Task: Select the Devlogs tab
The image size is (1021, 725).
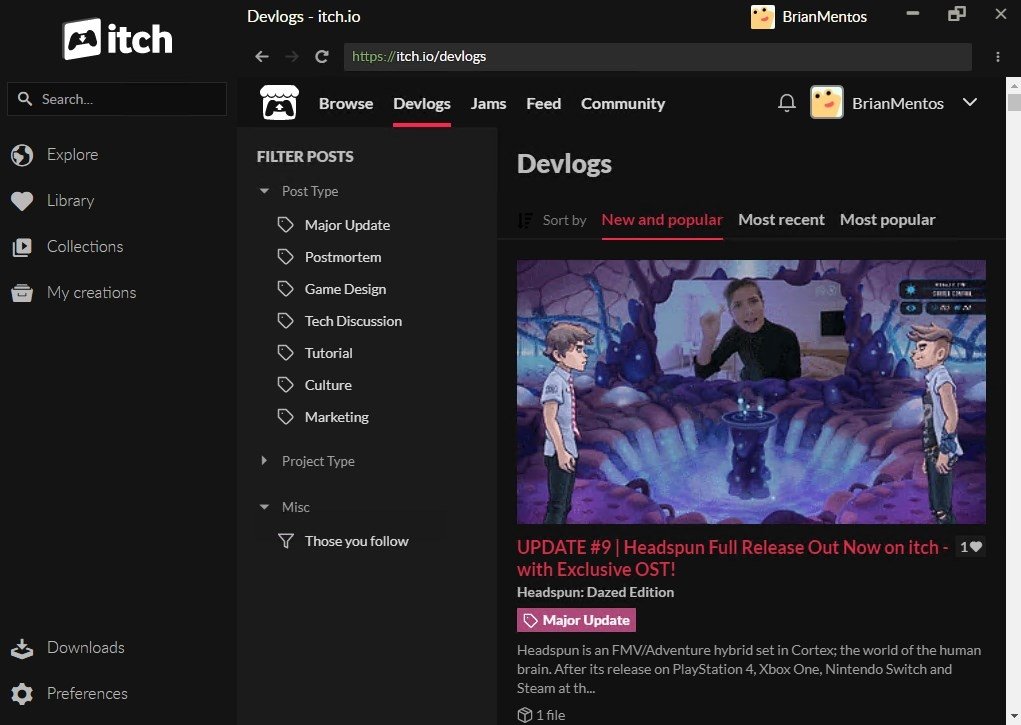Action: click(x=422, y=104)
